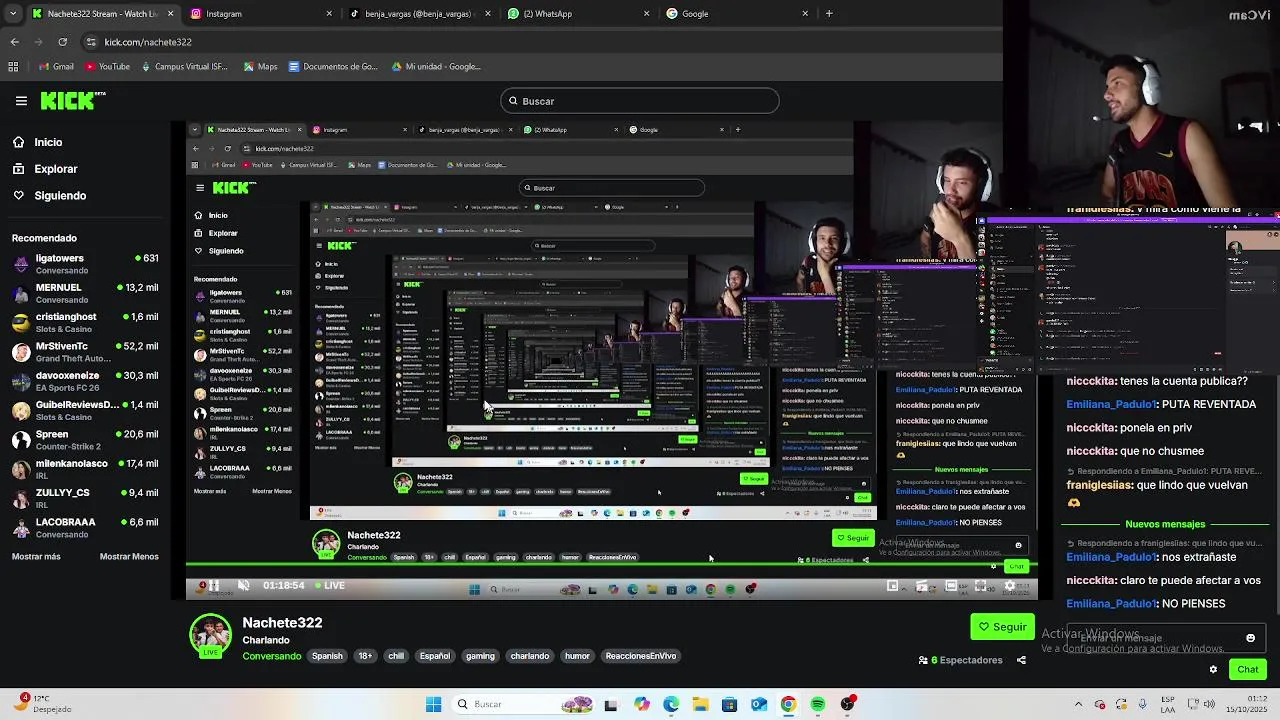The width and height of the screenshot is (1280, 720).
Task: Expand list with Mostrar más
Action: (36, 557)
